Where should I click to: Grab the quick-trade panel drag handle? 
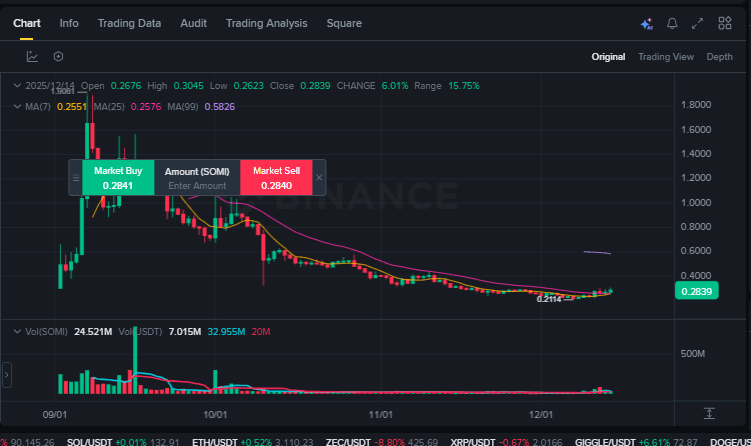76,178
